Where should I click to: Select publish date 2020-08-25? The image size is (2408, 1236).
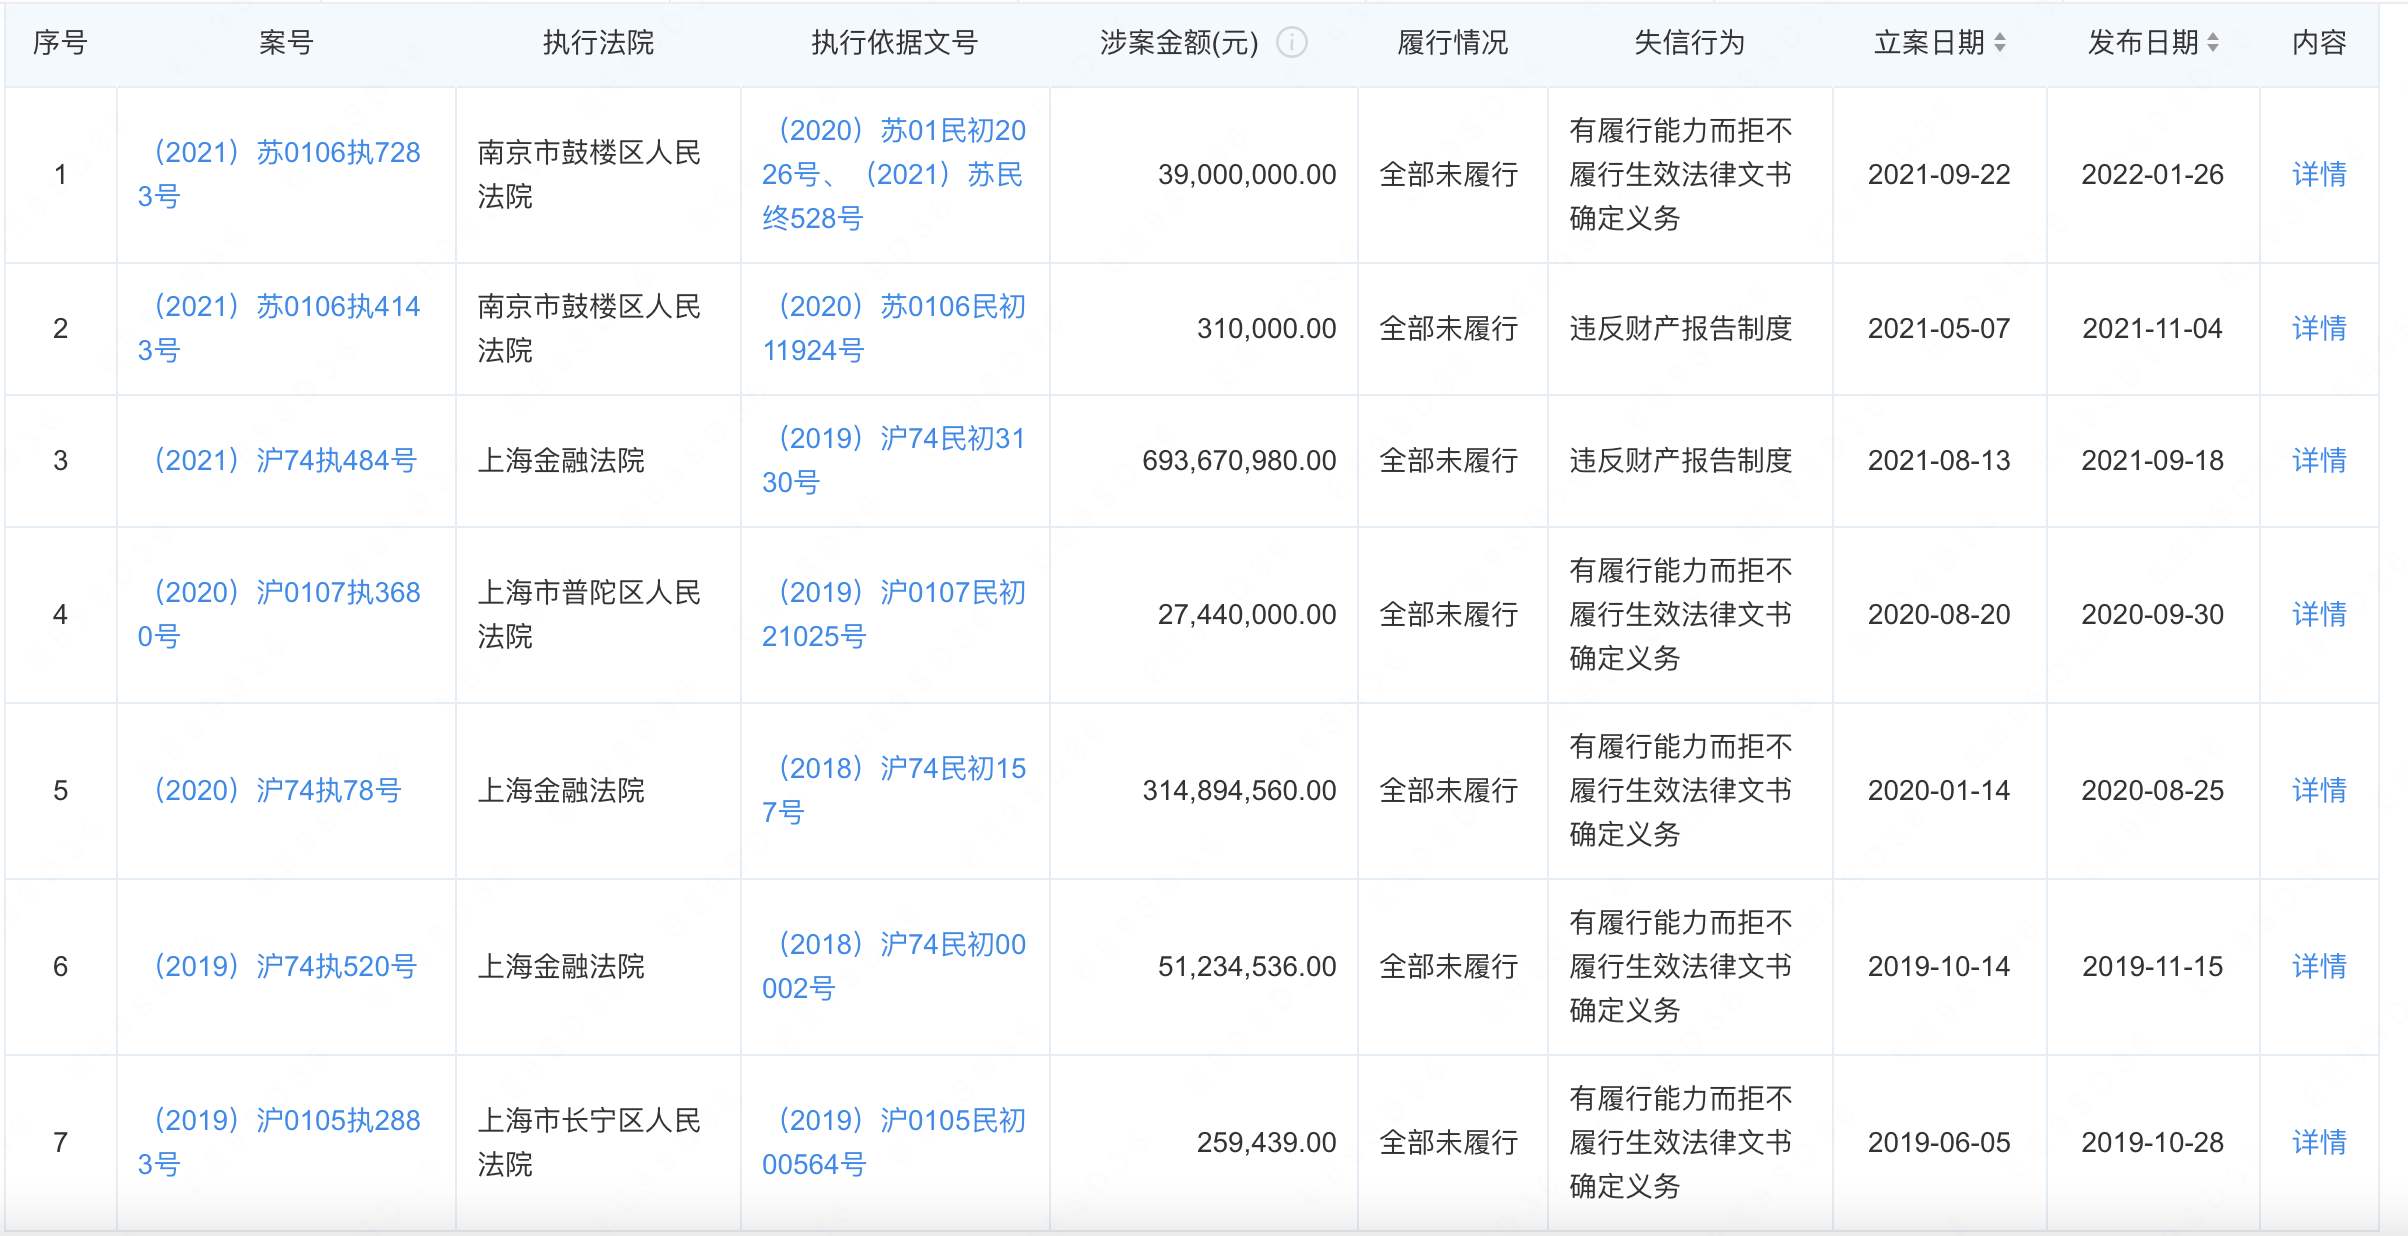click(2152, 790)
